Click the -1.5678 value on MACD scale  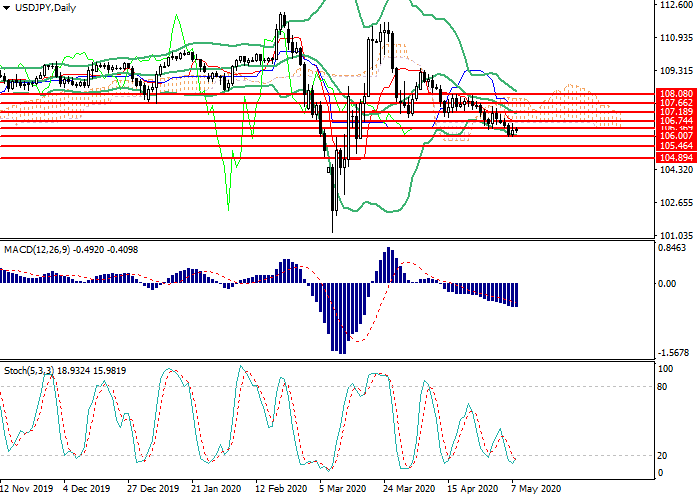tap(675, 353)
